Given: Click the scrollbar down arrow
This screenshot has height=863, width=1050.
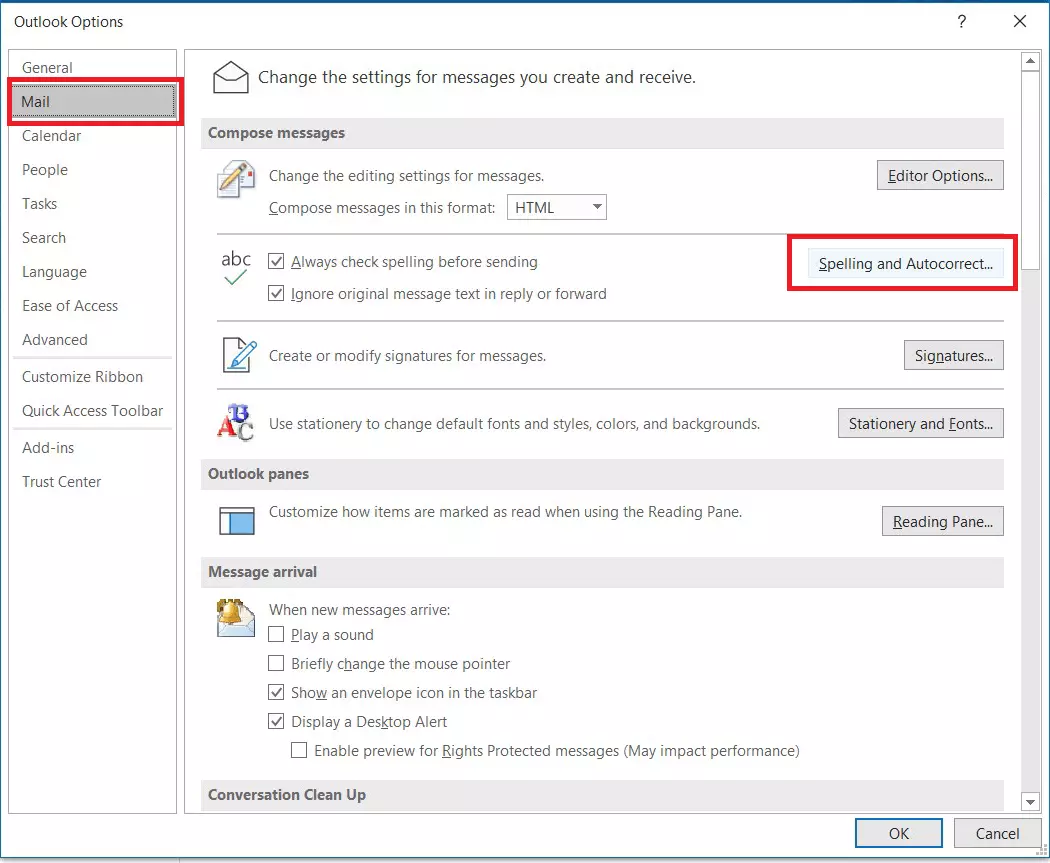Looking at the screenshot, I should point(1031,801).
